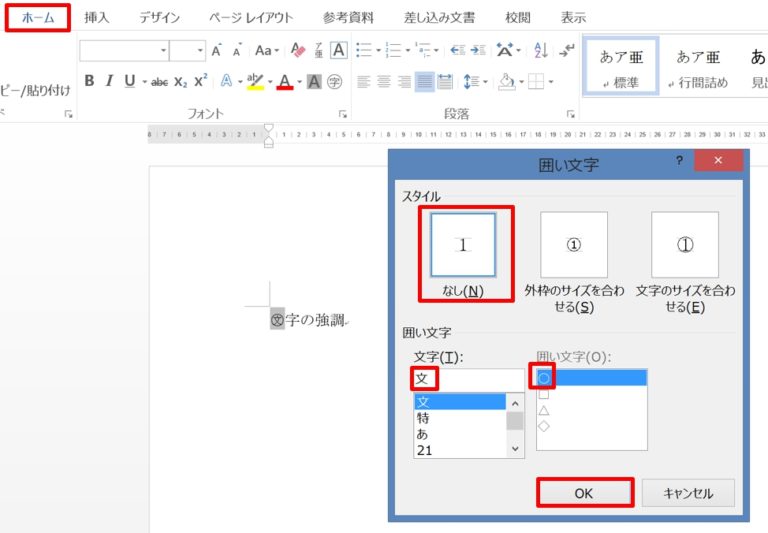This screenshot has height=533, width=768.
Task: Apply subscript X₂ formatting
Action: 180,82
